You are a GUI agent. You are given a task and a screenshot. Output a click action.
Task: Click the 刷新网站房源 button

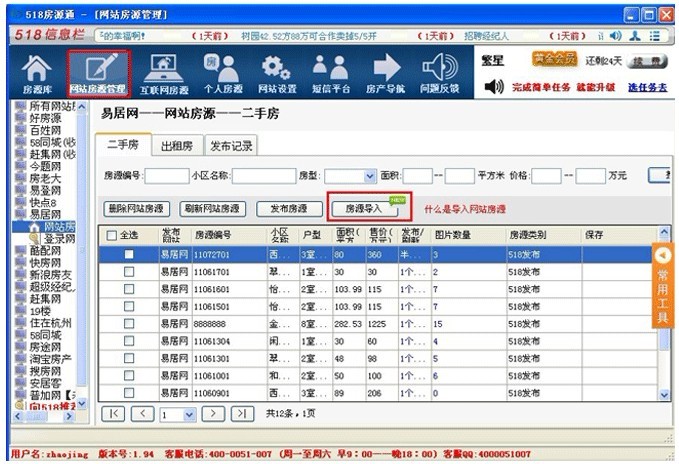pyautogui.click(x=212, y=209)
